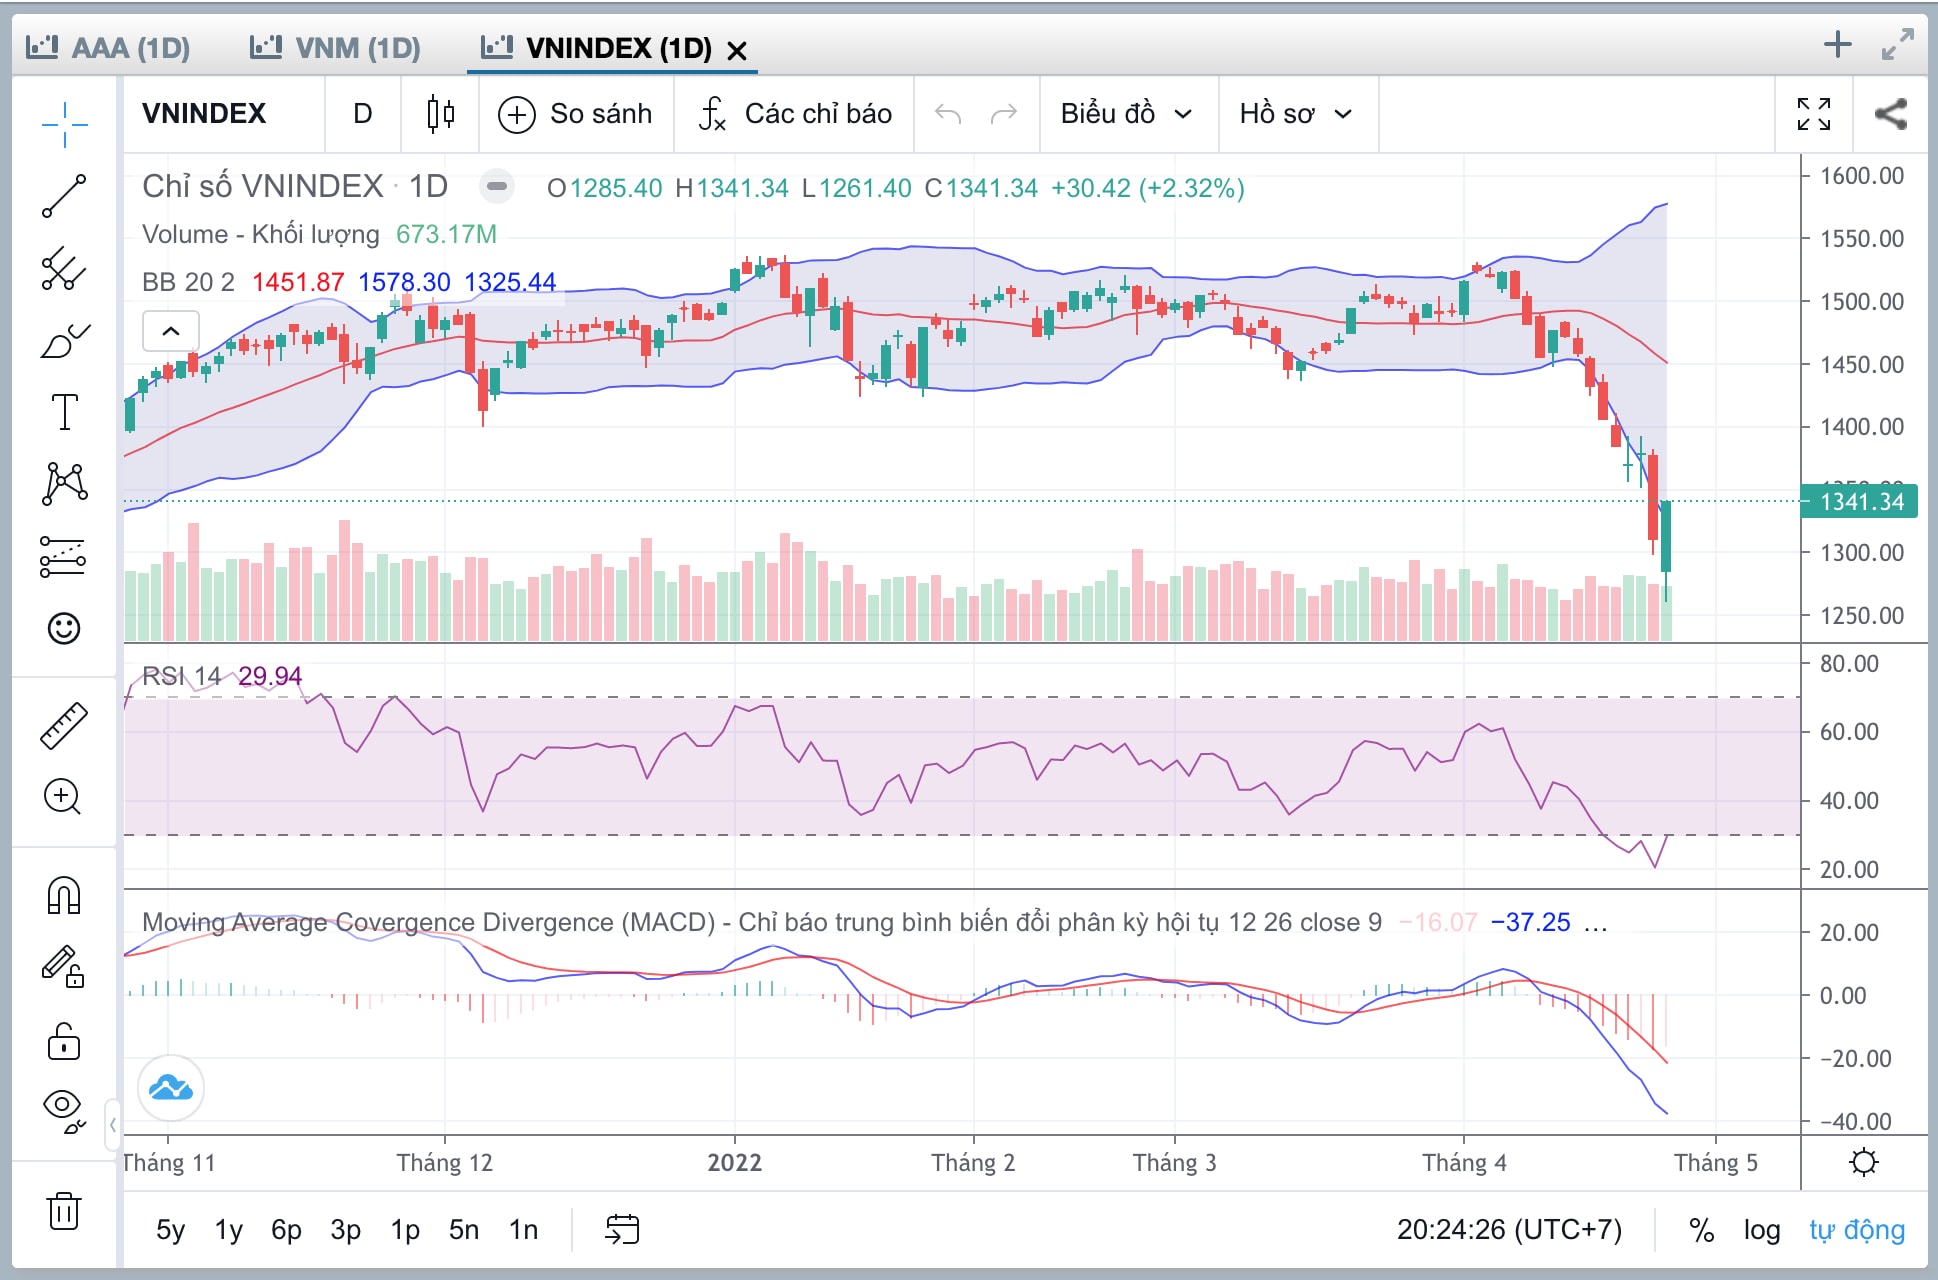This screenshot has width=1938, height=1280.
Task: Select the 6p time range
Action: point(287,1229)
